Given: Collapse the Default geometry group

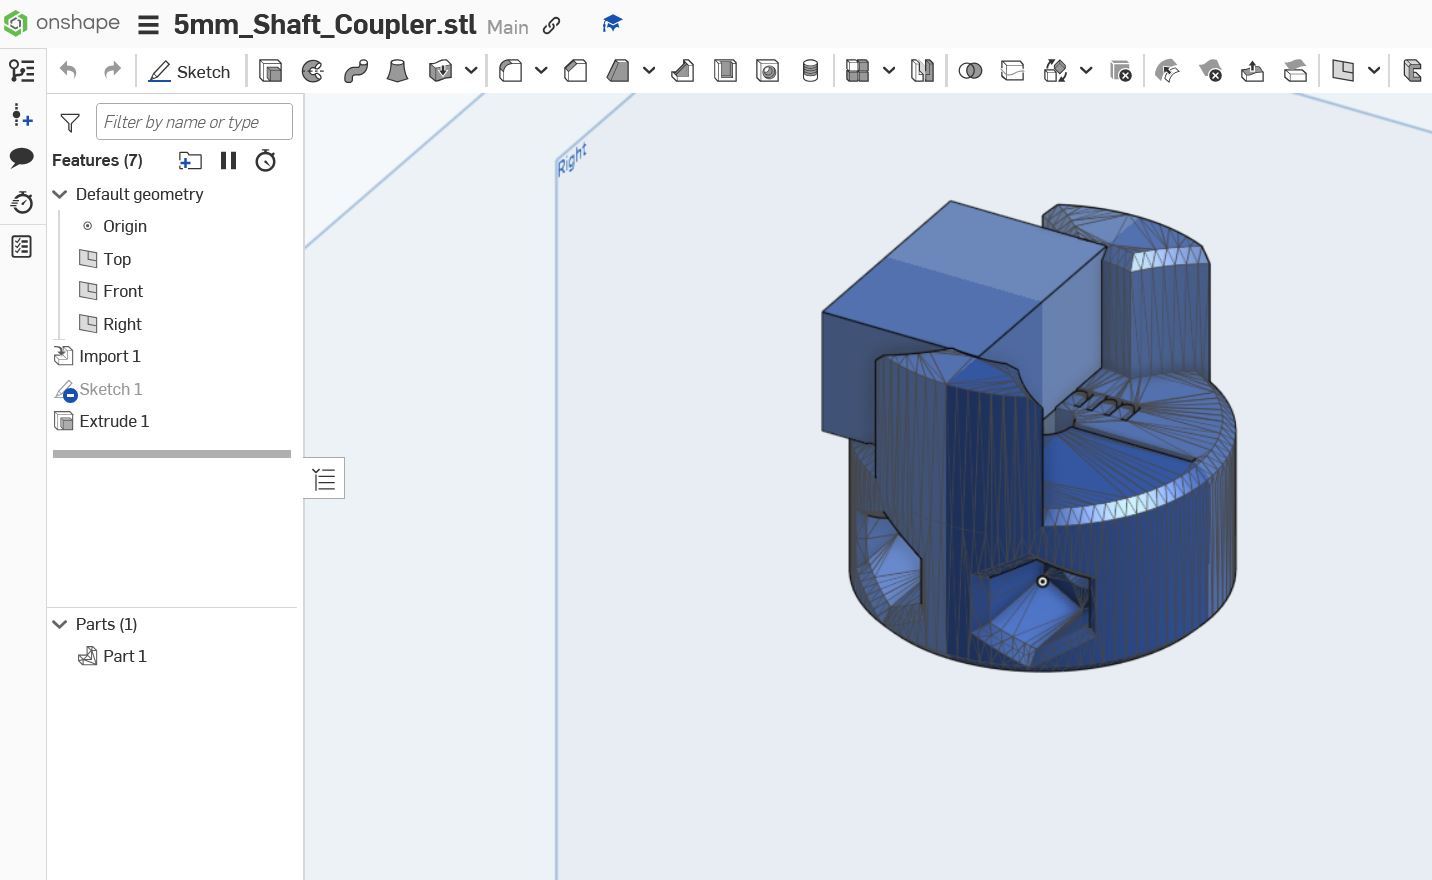Looking at the screenshot, I should point(59,194).
